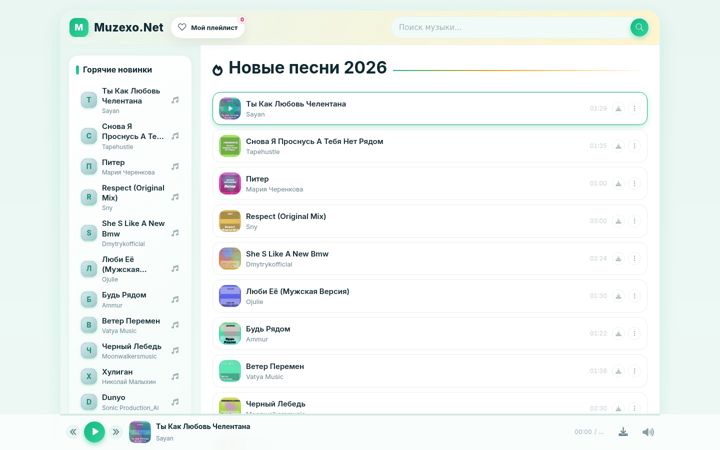Download Ветер Перемен from main list
This screenshot has height=450, width=720.
coord(619,371)
